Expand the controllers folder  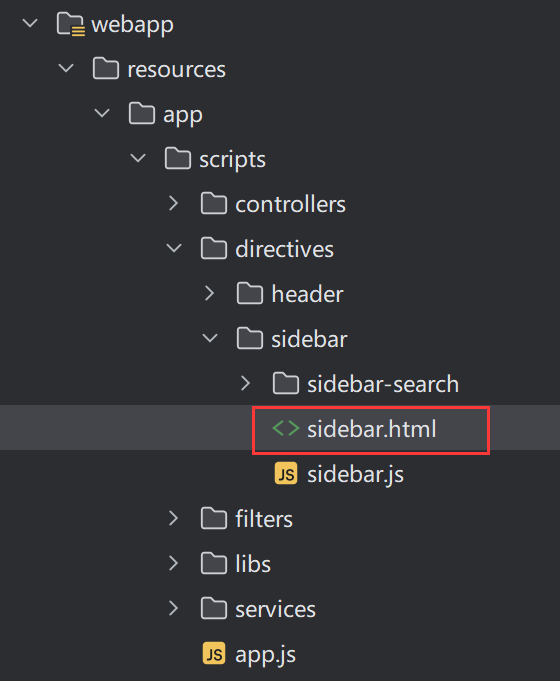click(x=174, y=203)
